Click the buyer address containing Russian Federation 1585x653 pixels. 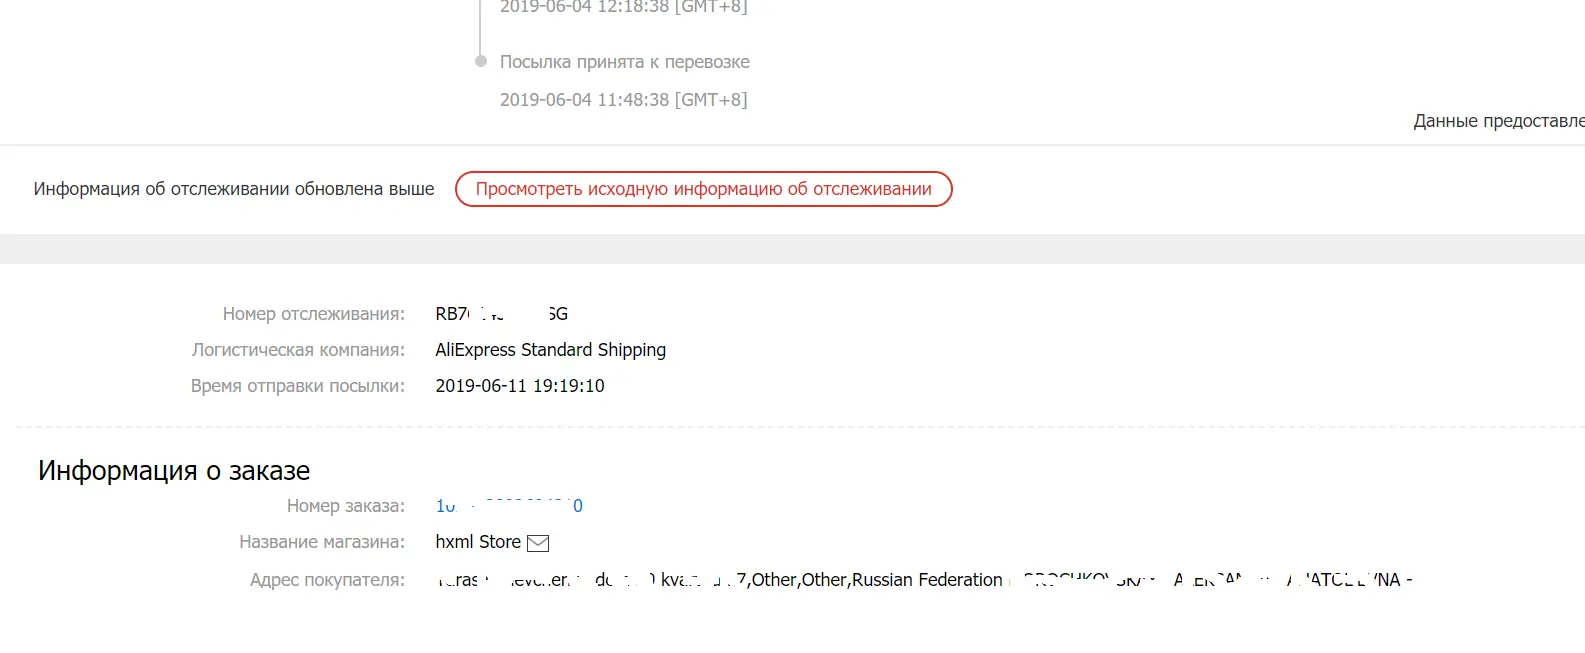tap(924, 580)
